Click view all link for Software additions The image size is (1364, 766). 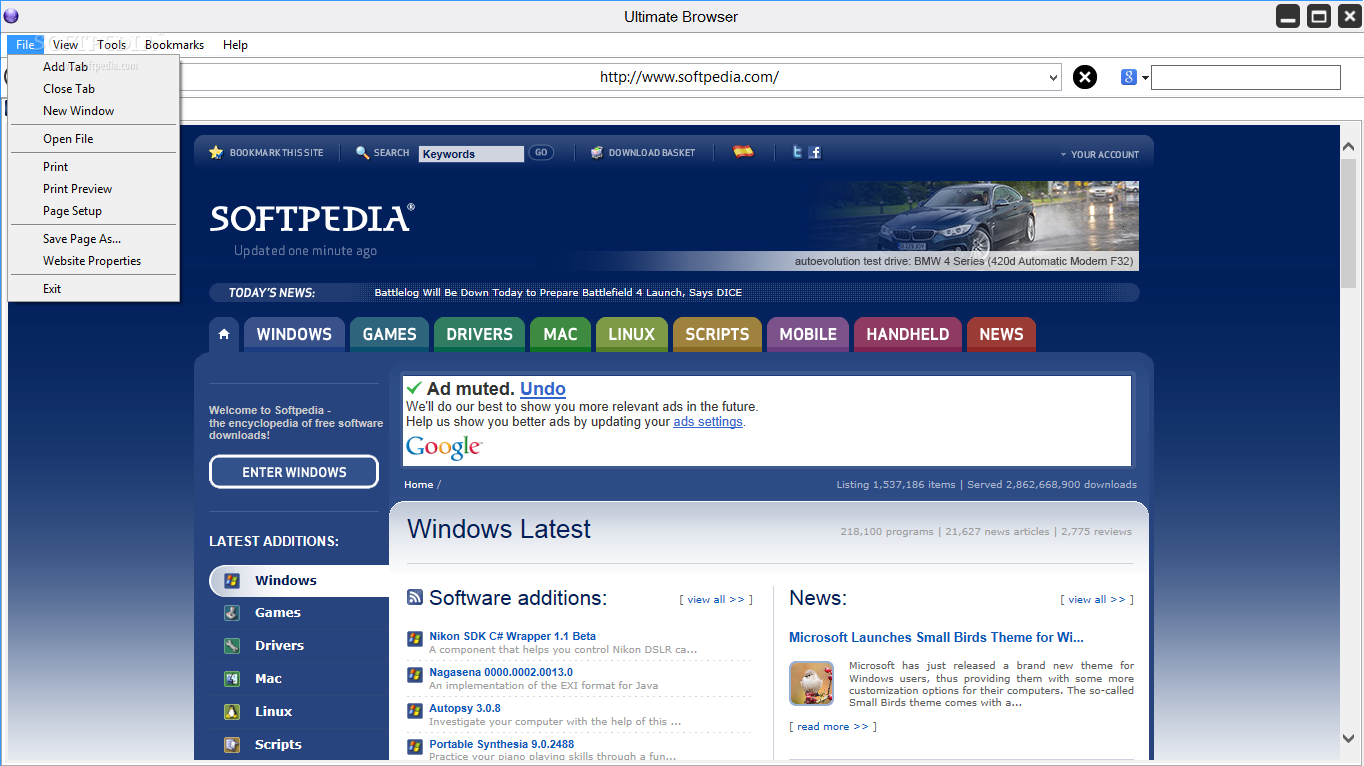[x=716, y=600]
